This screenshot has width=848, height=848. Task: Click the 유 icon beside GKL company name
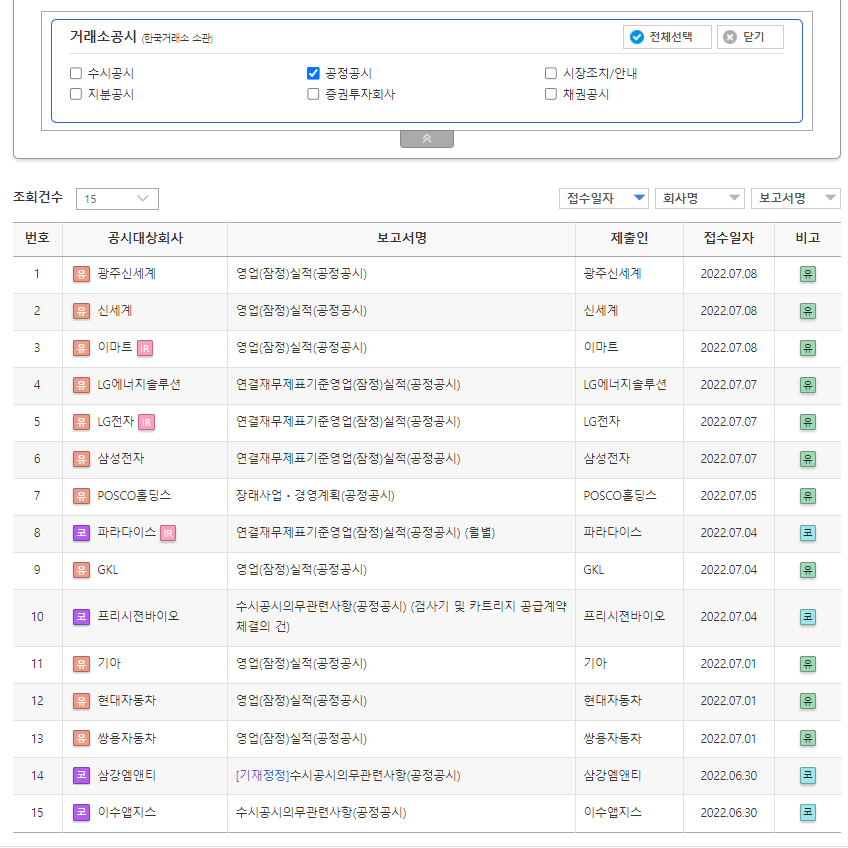click(x=81, y=570)
